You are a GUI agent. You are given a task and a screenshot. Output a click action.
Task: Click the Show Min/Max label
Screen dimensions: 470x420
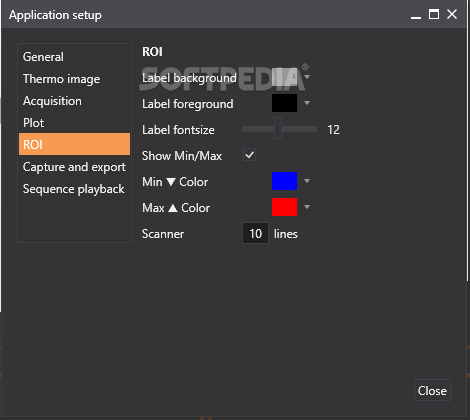pos(182,156)
